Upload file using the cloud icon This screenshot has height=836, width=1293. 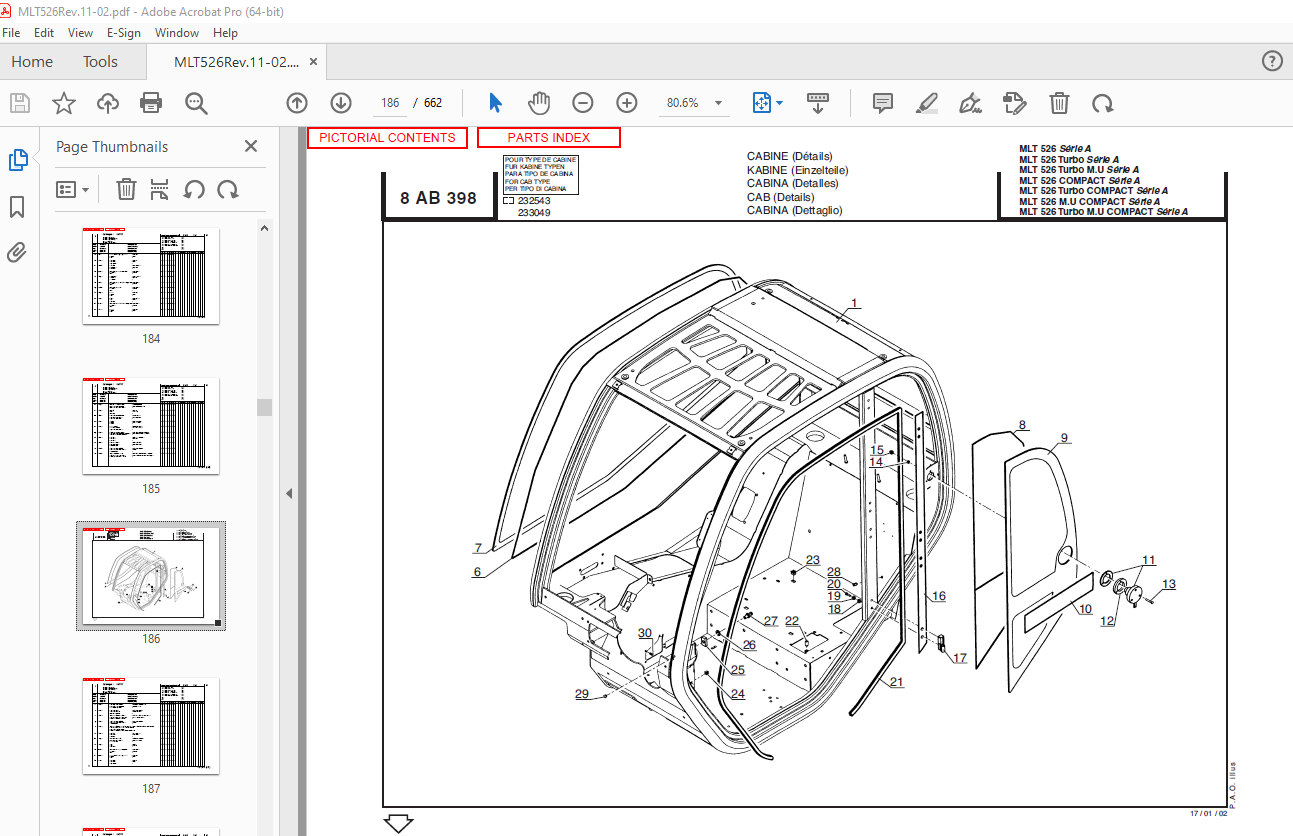(x=108, y=103)
